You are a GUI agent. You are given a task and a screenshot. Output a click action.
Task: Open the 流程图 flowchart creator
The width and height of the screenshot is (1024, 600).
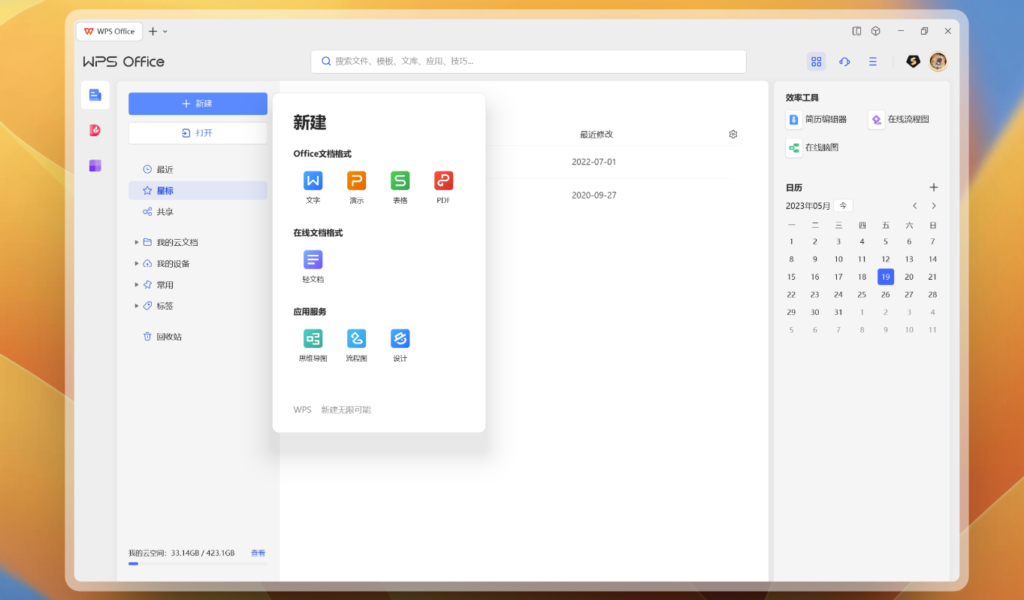point(356,340)
